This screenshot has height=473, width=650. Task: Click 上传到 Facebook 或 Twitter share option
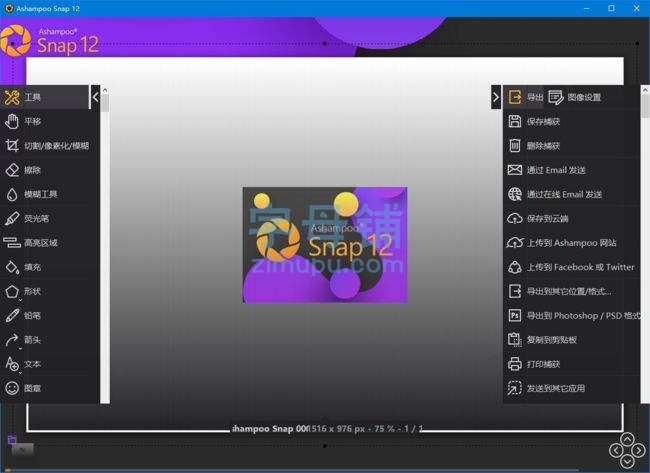pos(572,267)
